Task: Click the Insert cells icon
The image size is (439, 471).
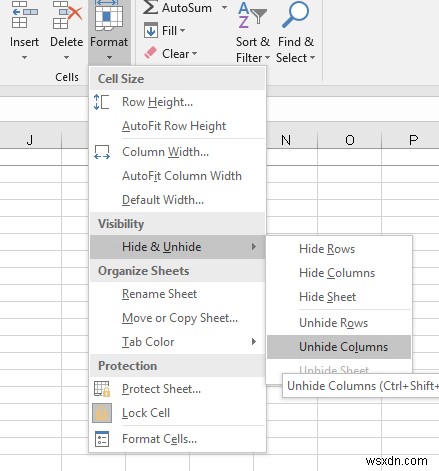Action: 24,15
